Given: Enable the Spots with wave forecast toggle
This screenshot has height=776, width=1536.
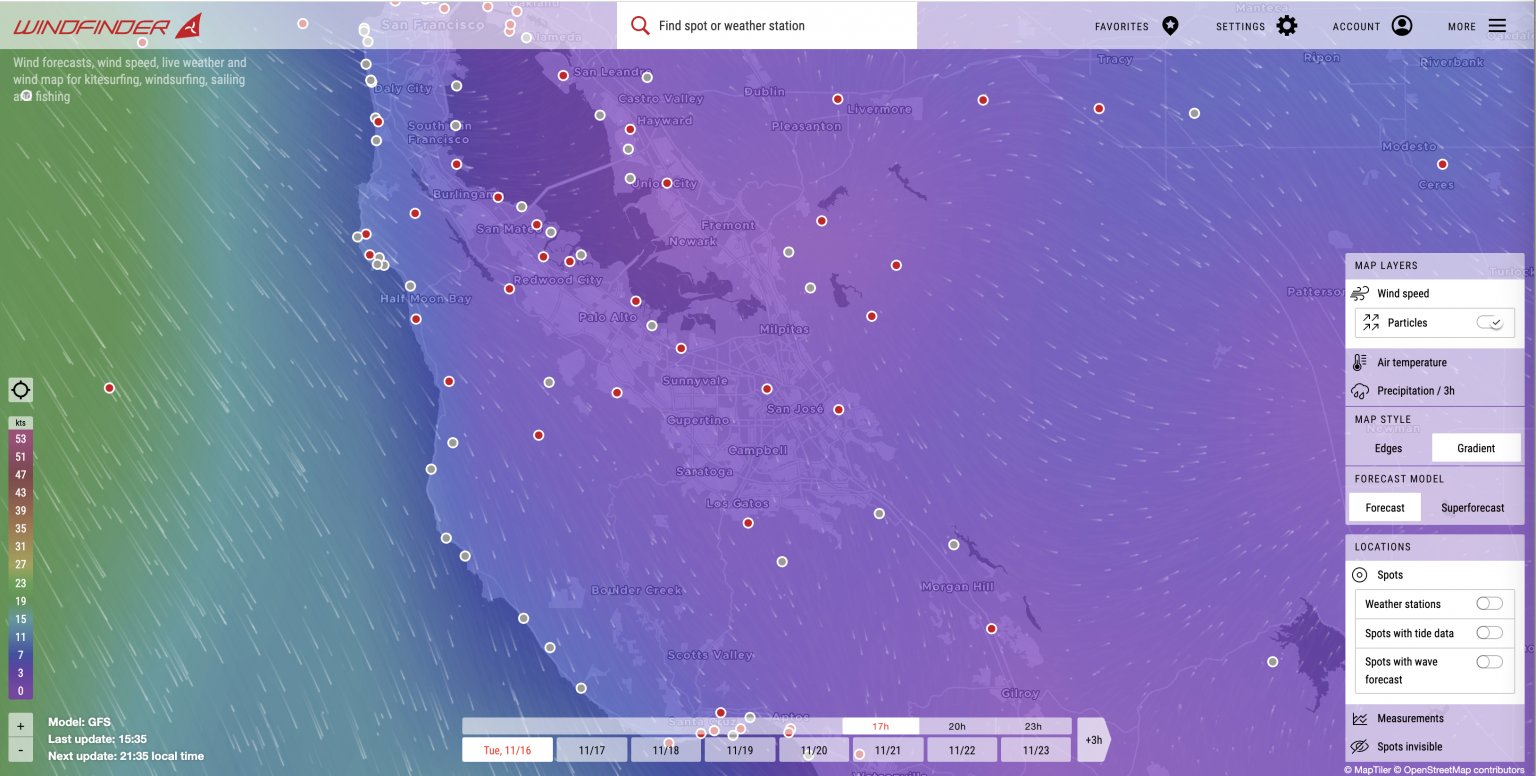Looking at the screenshot, I should pyautogui.click(x=1489, y=661).
